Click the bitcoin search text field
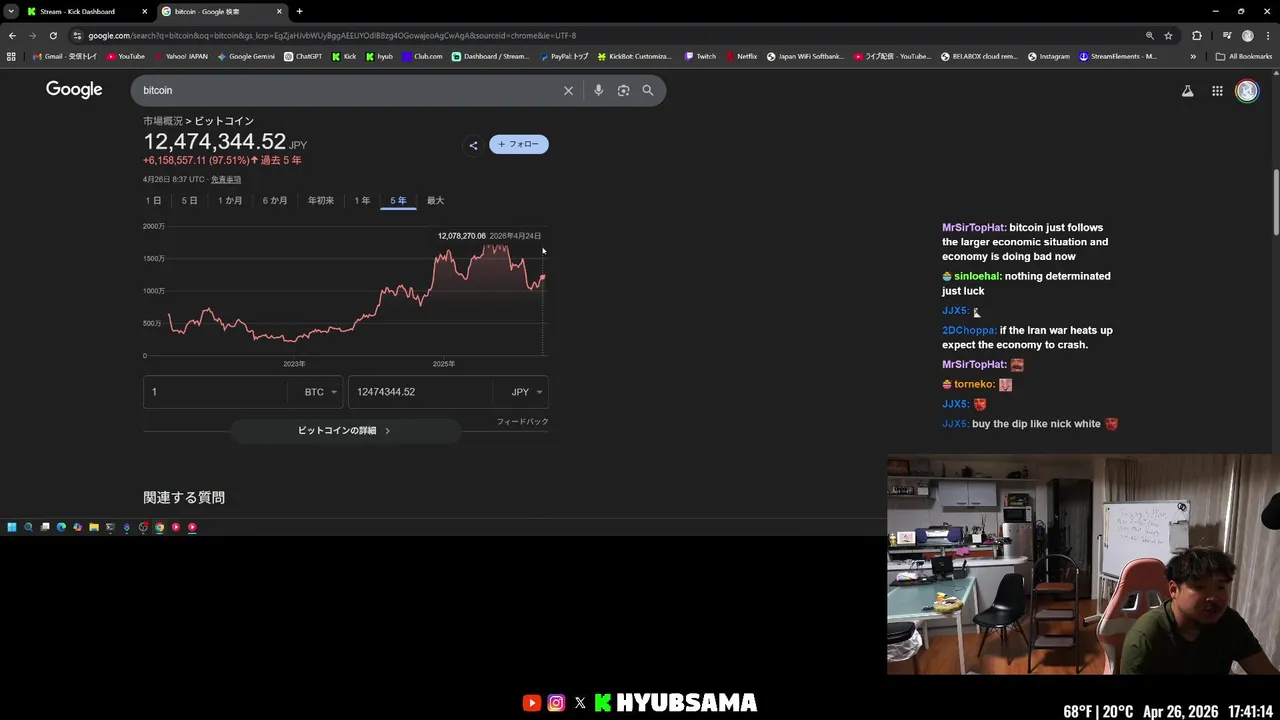Viewport: 1280px width, 720px height. click(x=345, y=90)
